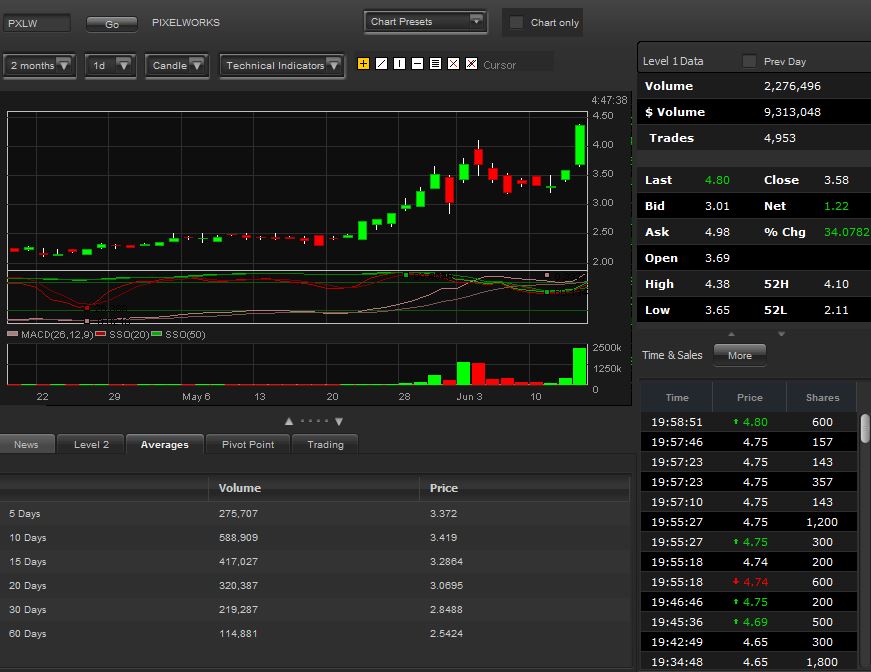Screen dimensions: 871x672
Task: Click the Time & Sales scrollbar thumb
Action: point(865,428)
